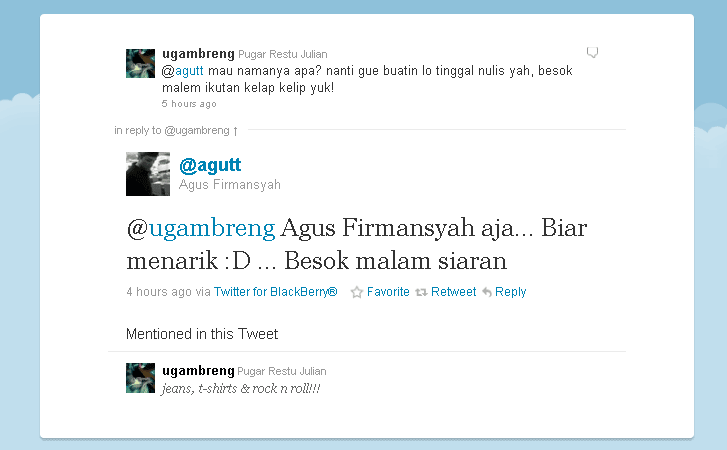Click the 5 hours ago timestamp
Image resolution: width=727 pixels, height=450 pixels.
pyautogui.click(x=189, y=104)
